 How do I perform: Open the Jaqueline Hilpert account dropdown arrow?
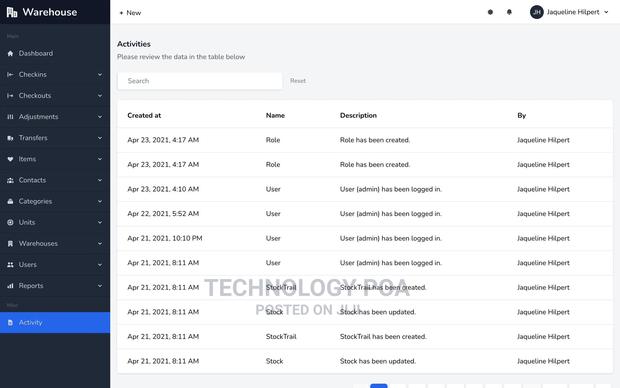tap(606, 12)
